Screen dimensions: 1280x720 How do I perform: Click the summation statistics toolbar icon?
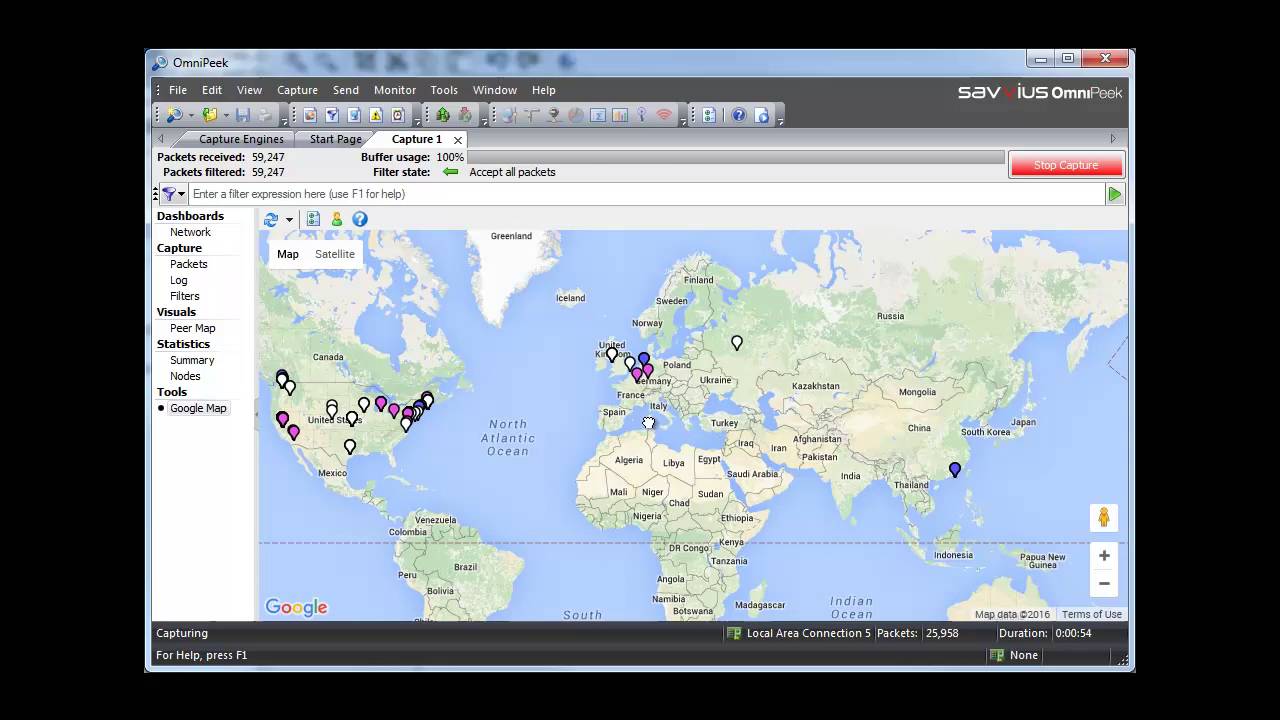[x=598, y=115]
